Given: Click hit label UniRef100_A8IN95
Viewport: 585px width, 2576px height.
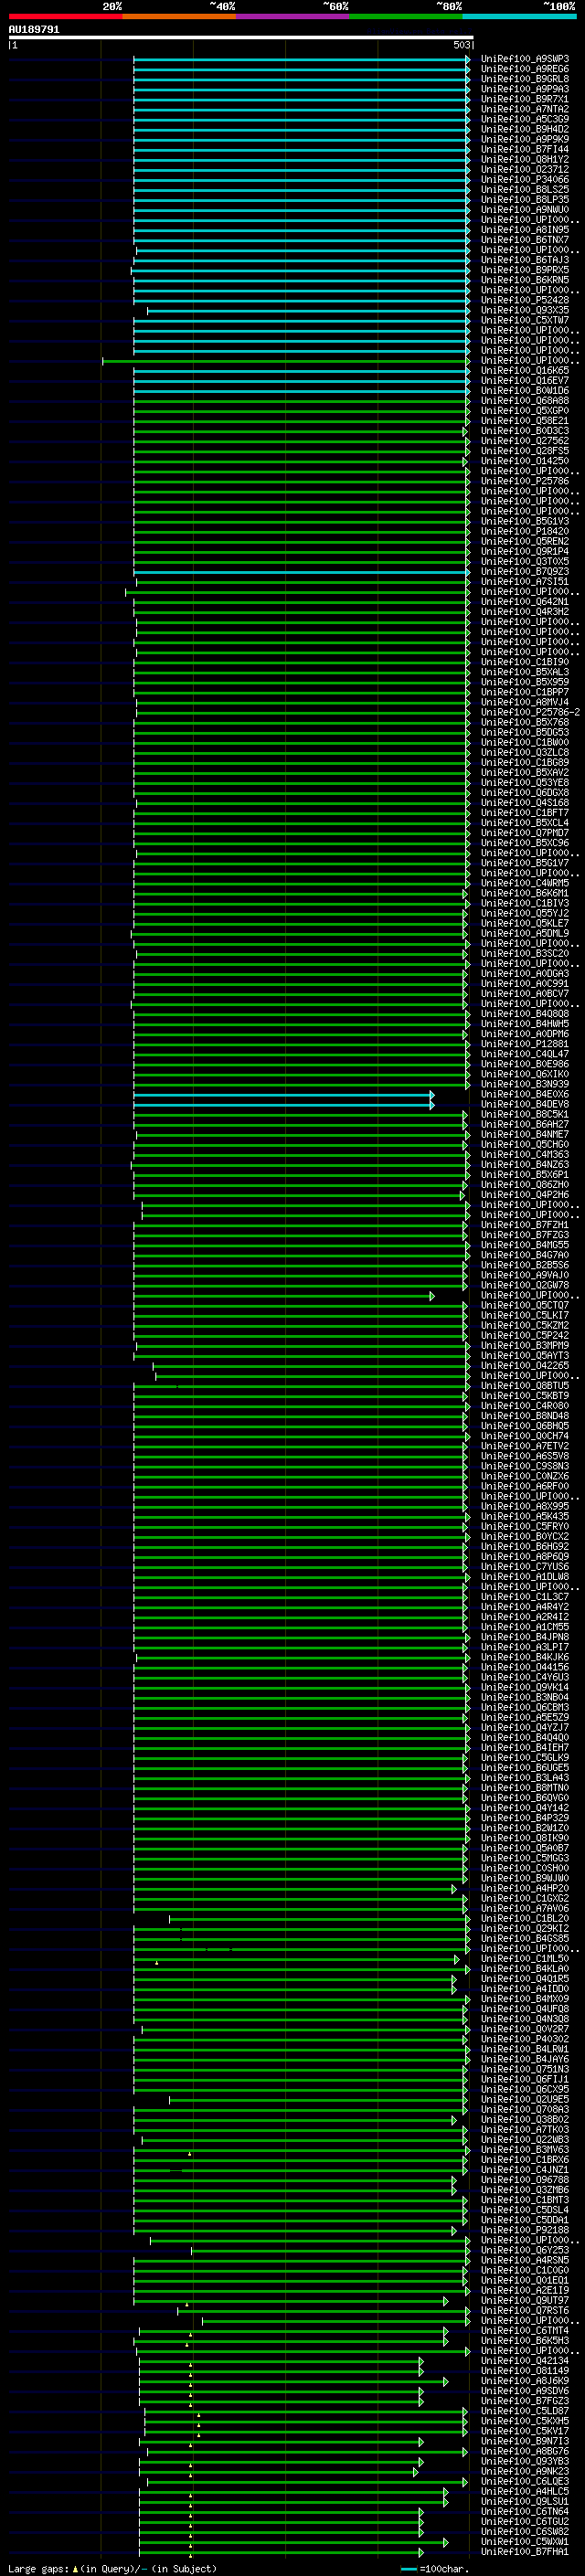Looking at the screenshot, I should point(524,230).
